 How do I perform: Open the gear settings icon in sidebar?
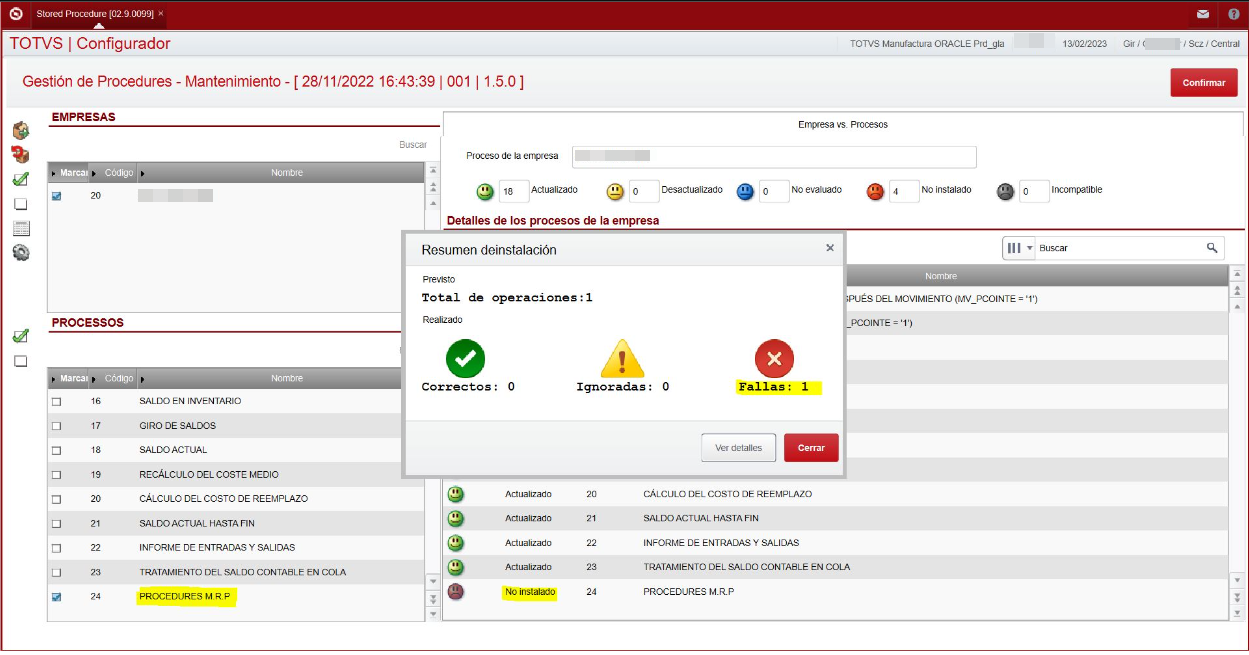click(x=20, y=253)
